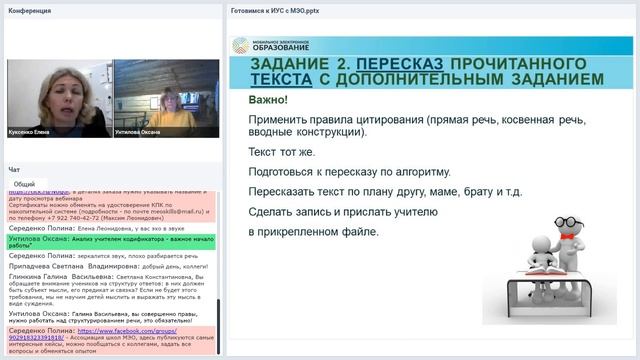
Task: Click Унтилова Оксана's reply to Галина Васильевна
Action: click(x=103, y=317)
